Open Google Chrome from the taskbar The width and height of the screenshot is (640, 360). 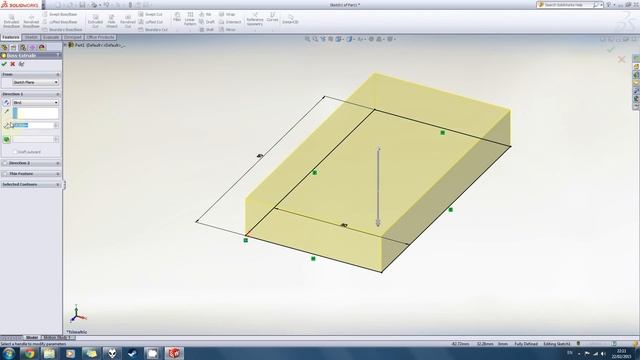(29, 353)
